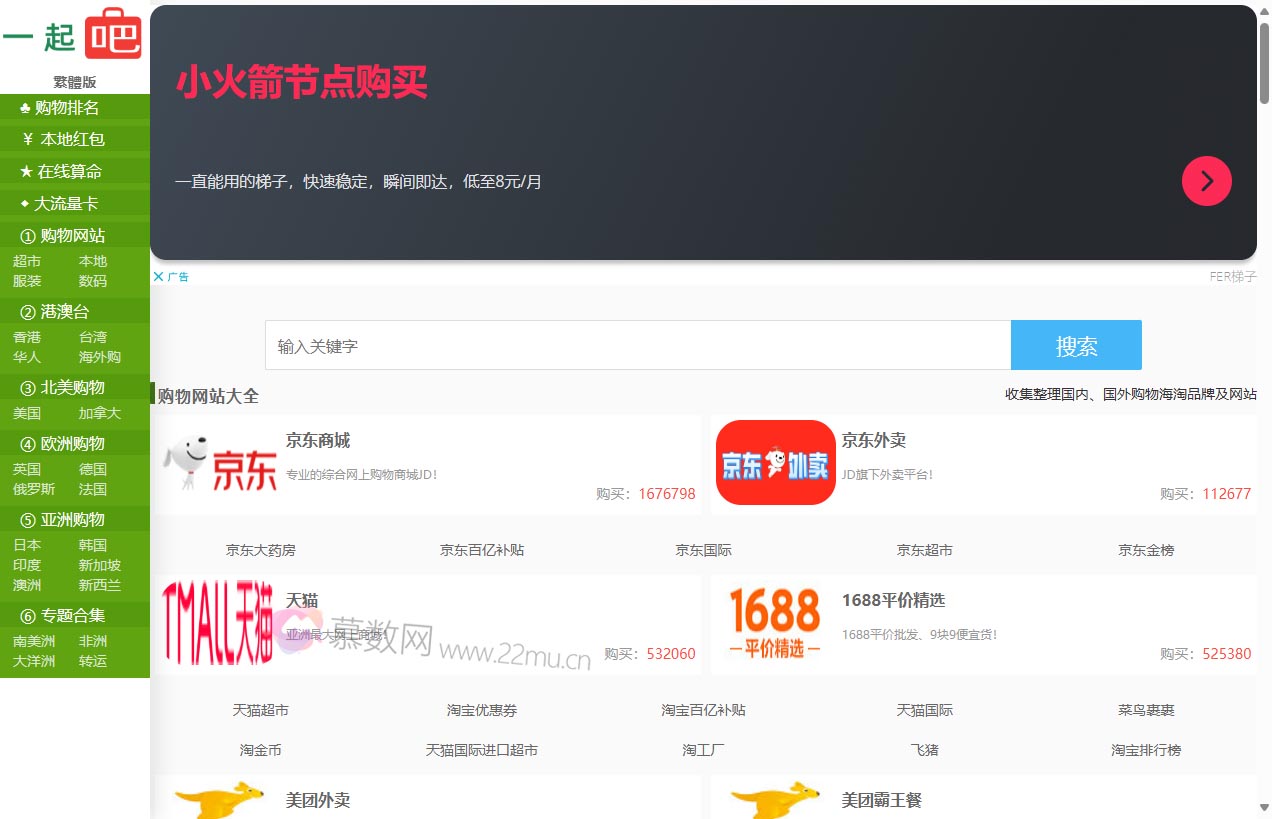
Task: Switch to 繁體版 language version
Action: 75,82
